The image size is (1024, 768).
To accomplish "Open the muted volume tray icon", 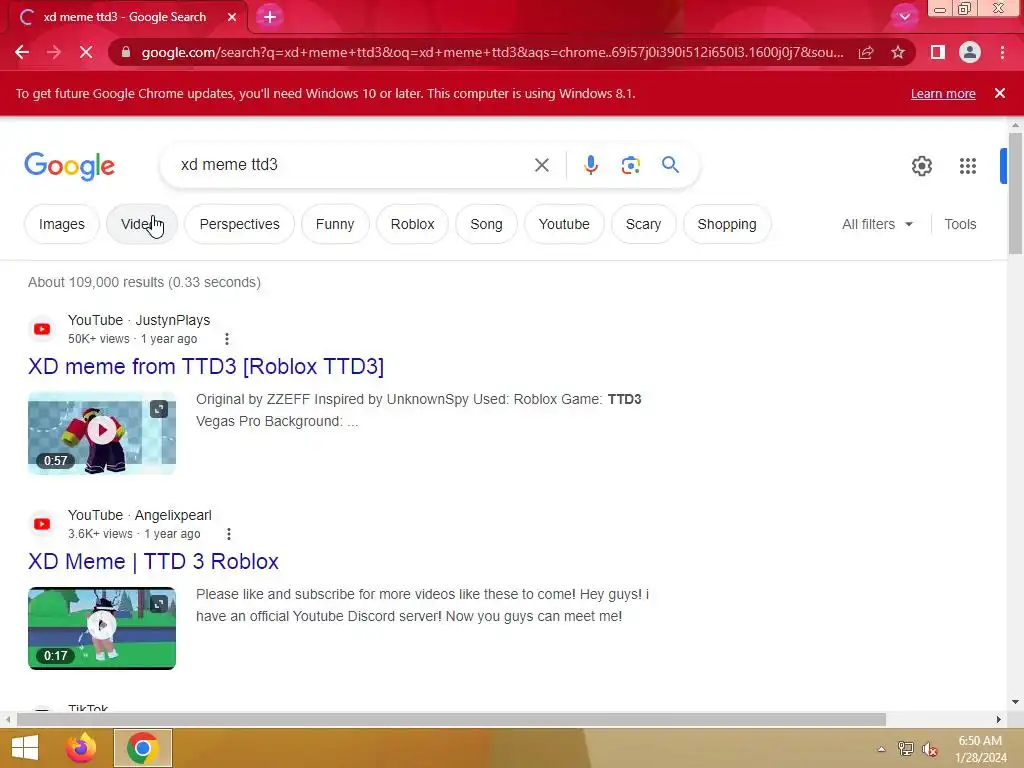I will pos(929,749).
